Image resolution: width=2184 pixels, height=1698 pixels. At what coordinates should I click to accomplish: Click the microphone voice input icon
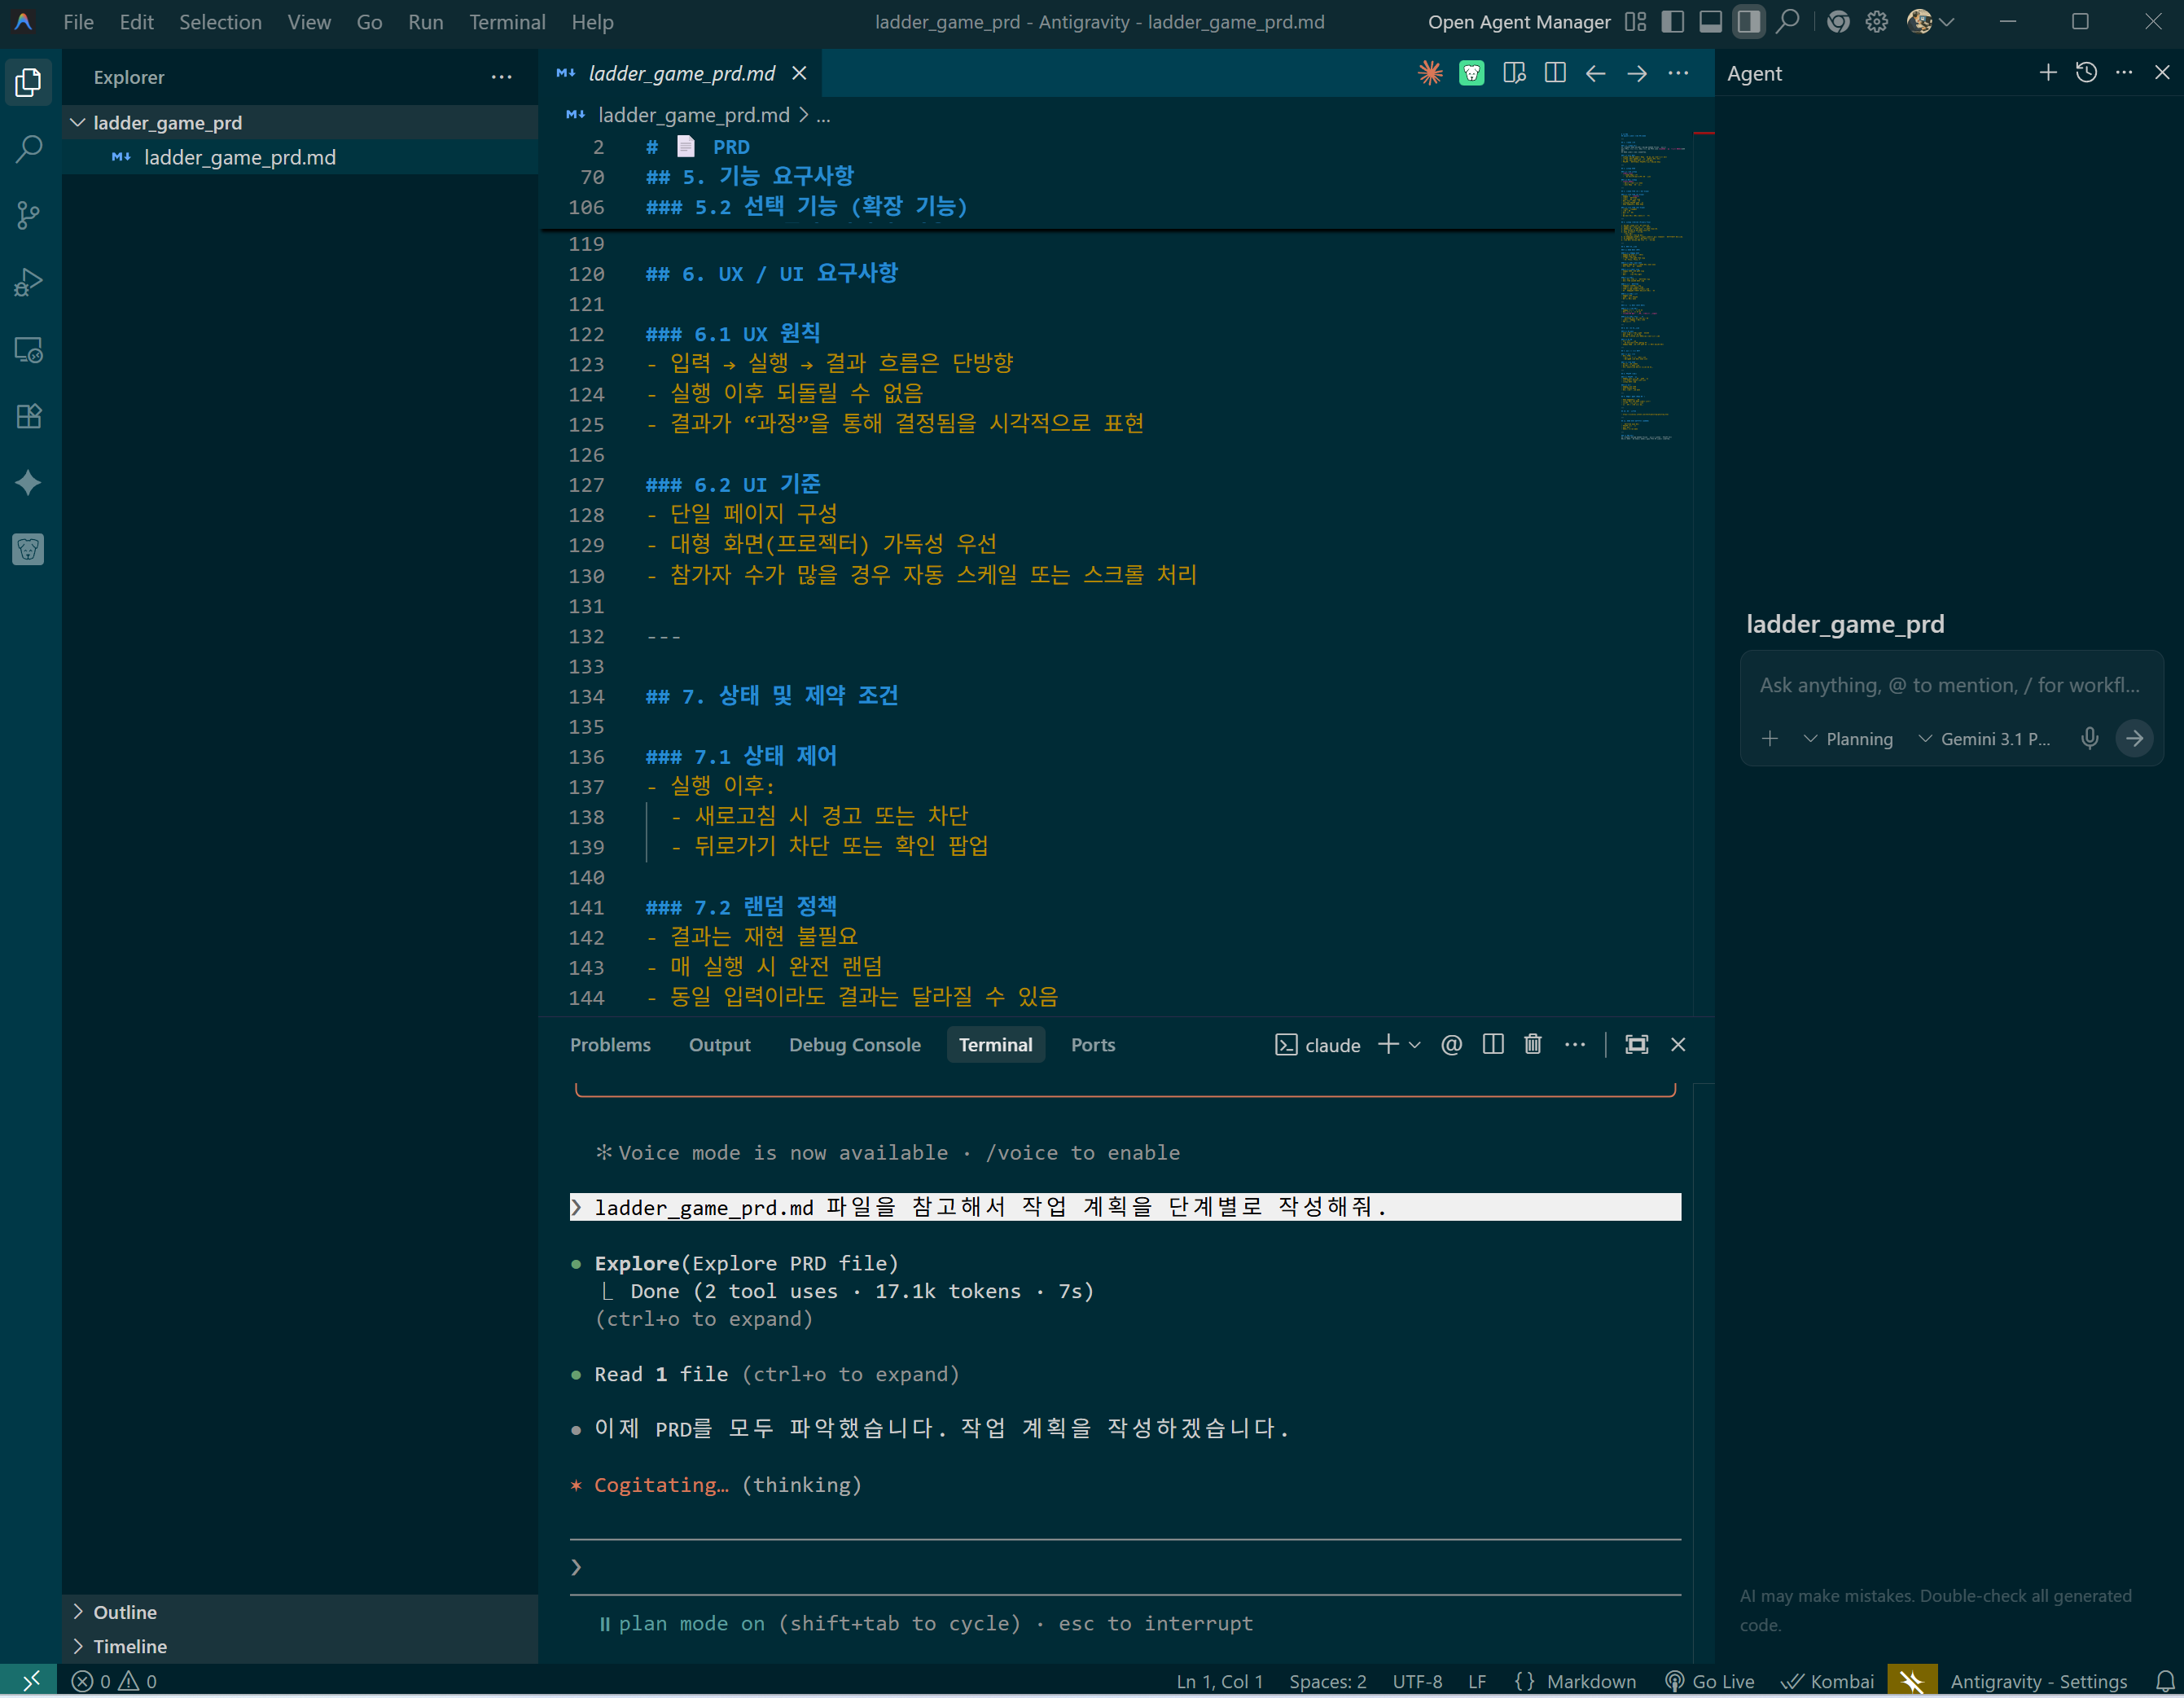(2089, 739)
